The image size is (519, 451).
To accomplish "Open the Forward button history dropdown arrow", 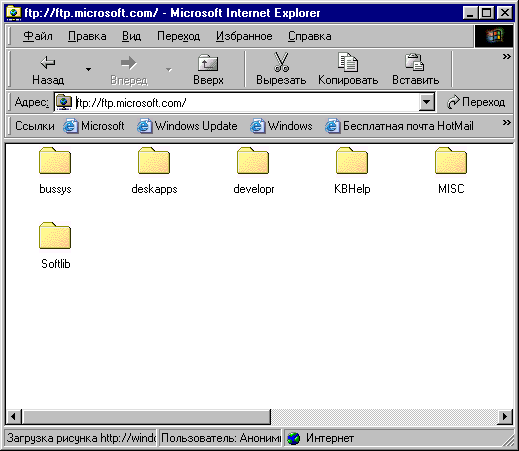I will (169, 69).
